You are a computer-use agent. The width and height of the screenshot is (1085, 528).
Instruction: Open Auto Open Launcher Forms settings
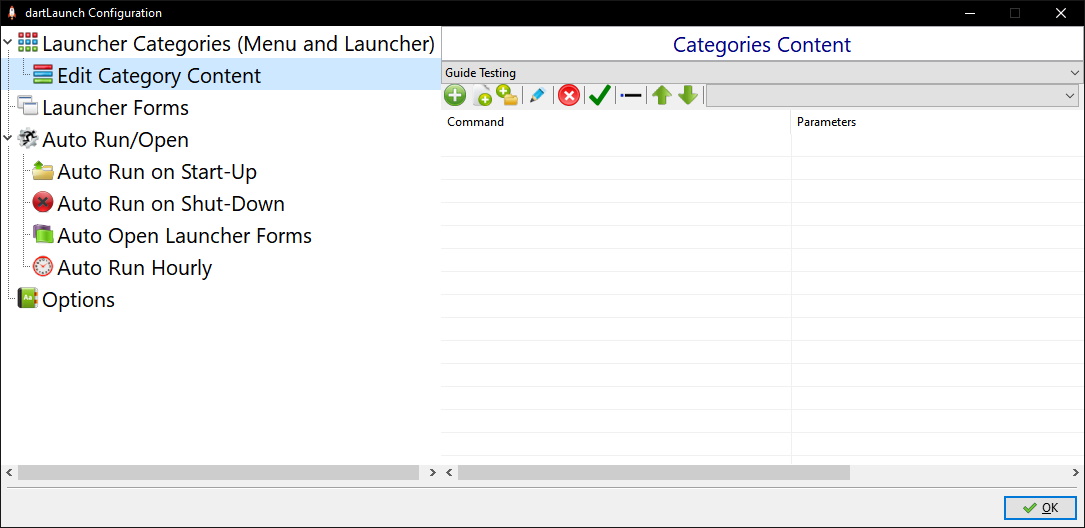[185, 235]
